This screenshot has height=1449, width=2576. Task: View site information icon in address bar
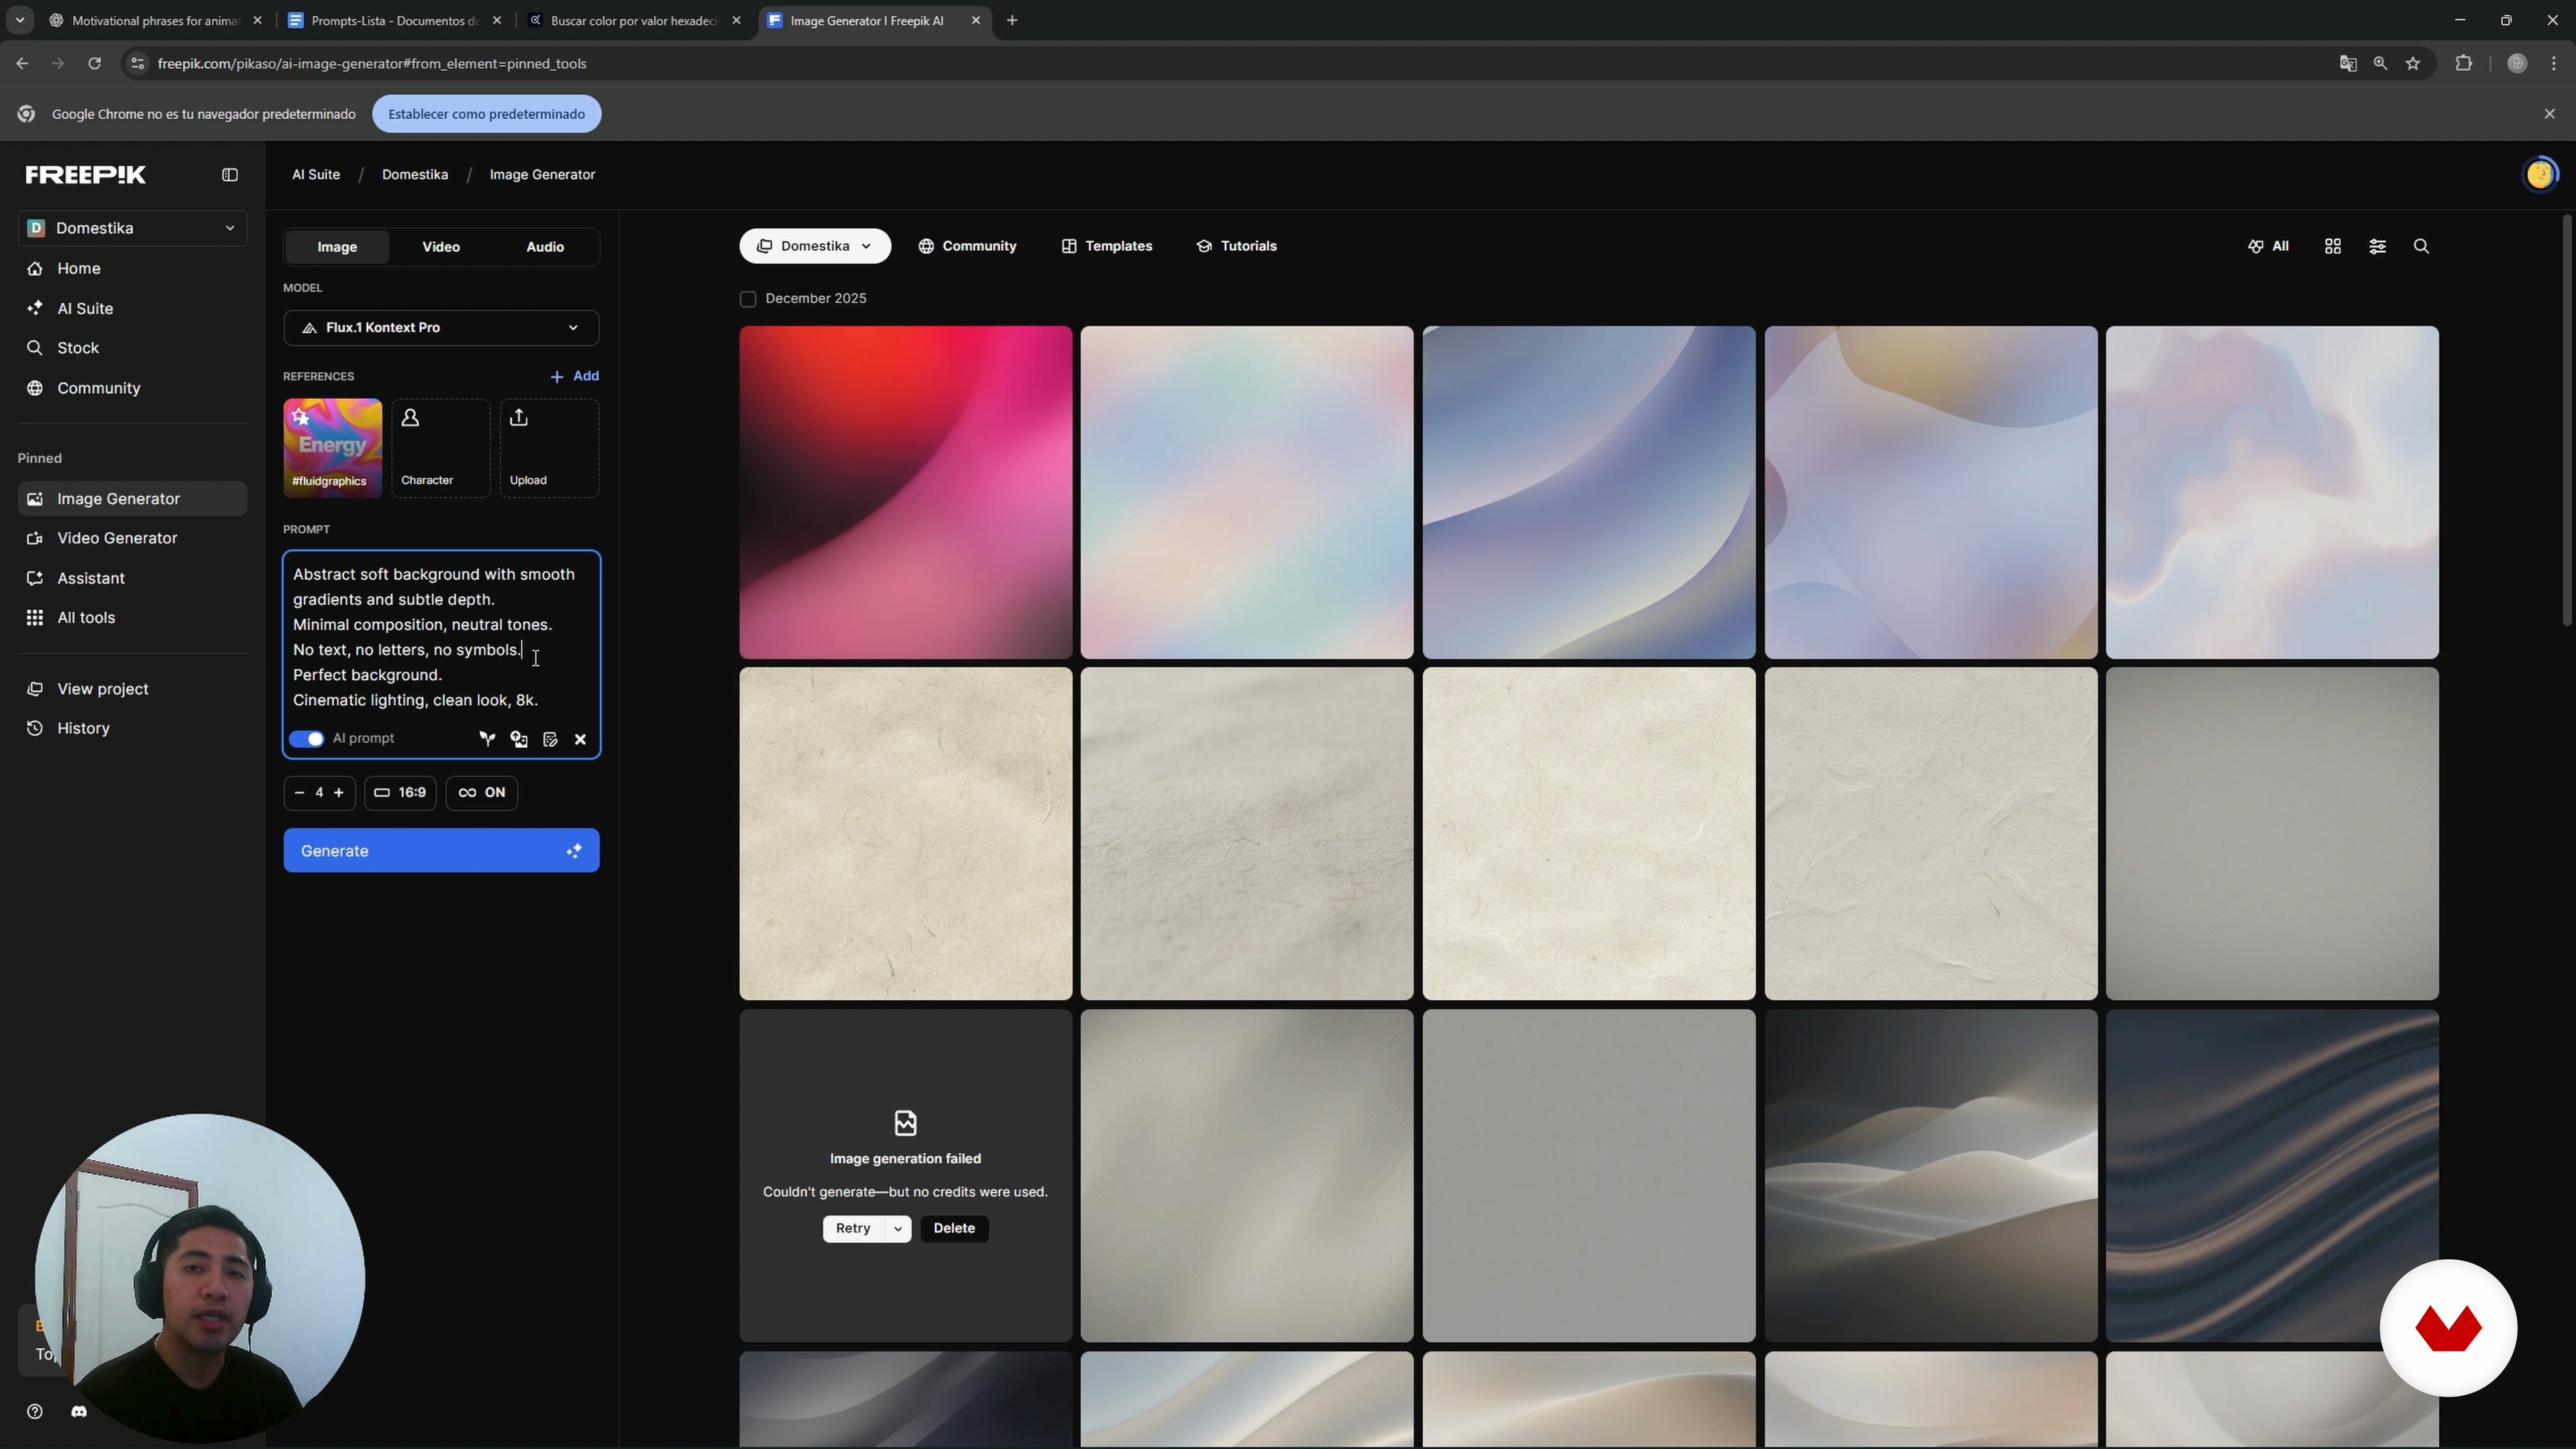(x=138, y=64)
